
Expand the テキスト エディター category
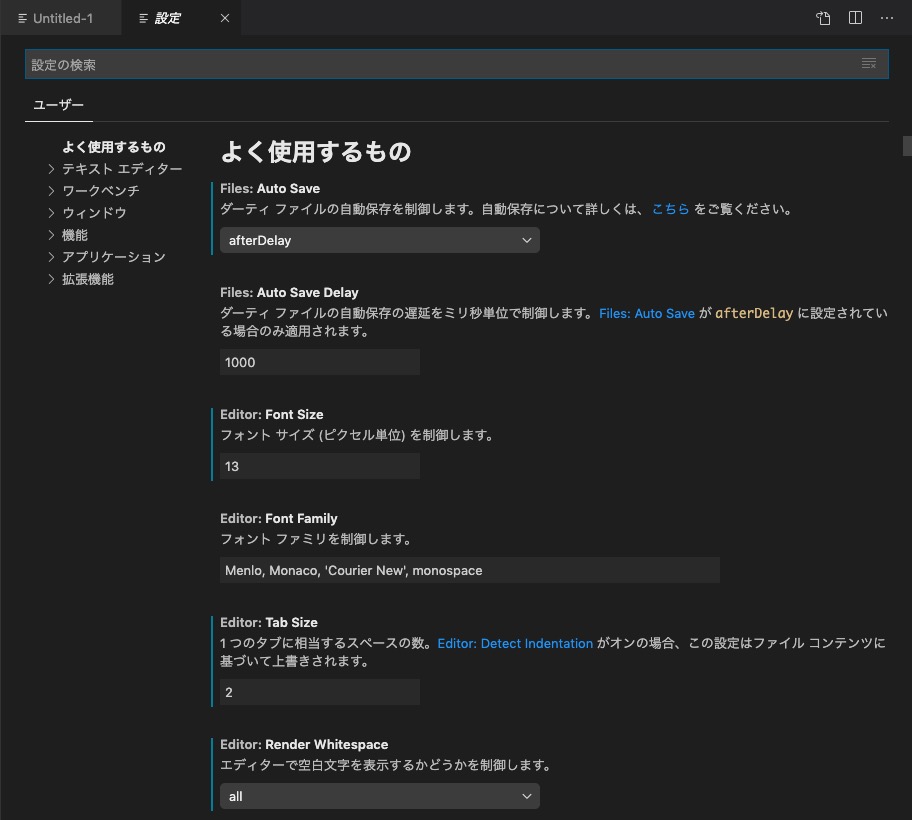point(115,169)
